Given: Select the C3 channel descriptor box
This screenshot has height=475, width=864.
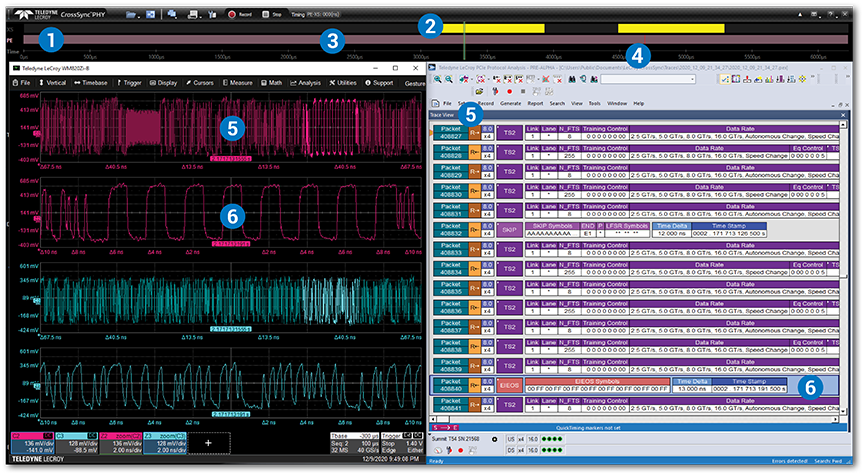Looking at the screenshot, I should tap(77, 443).
